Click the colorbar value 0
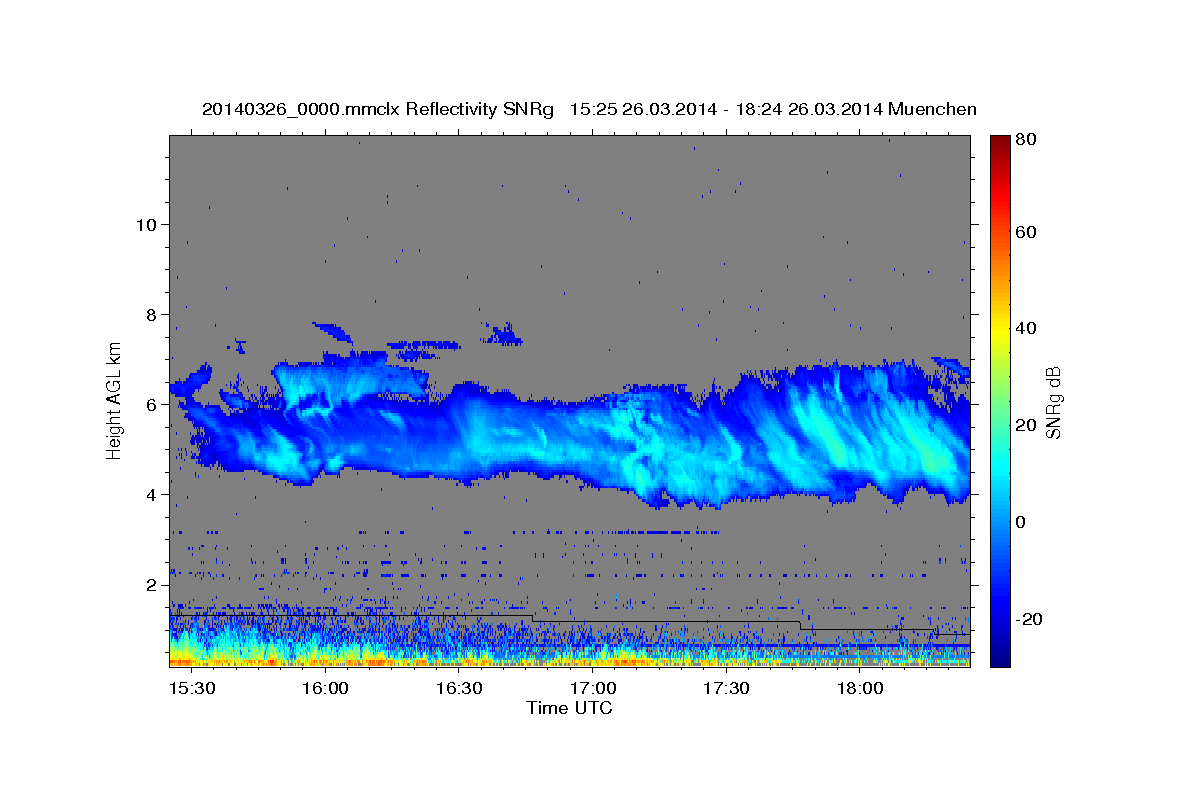 [1022, 522]
